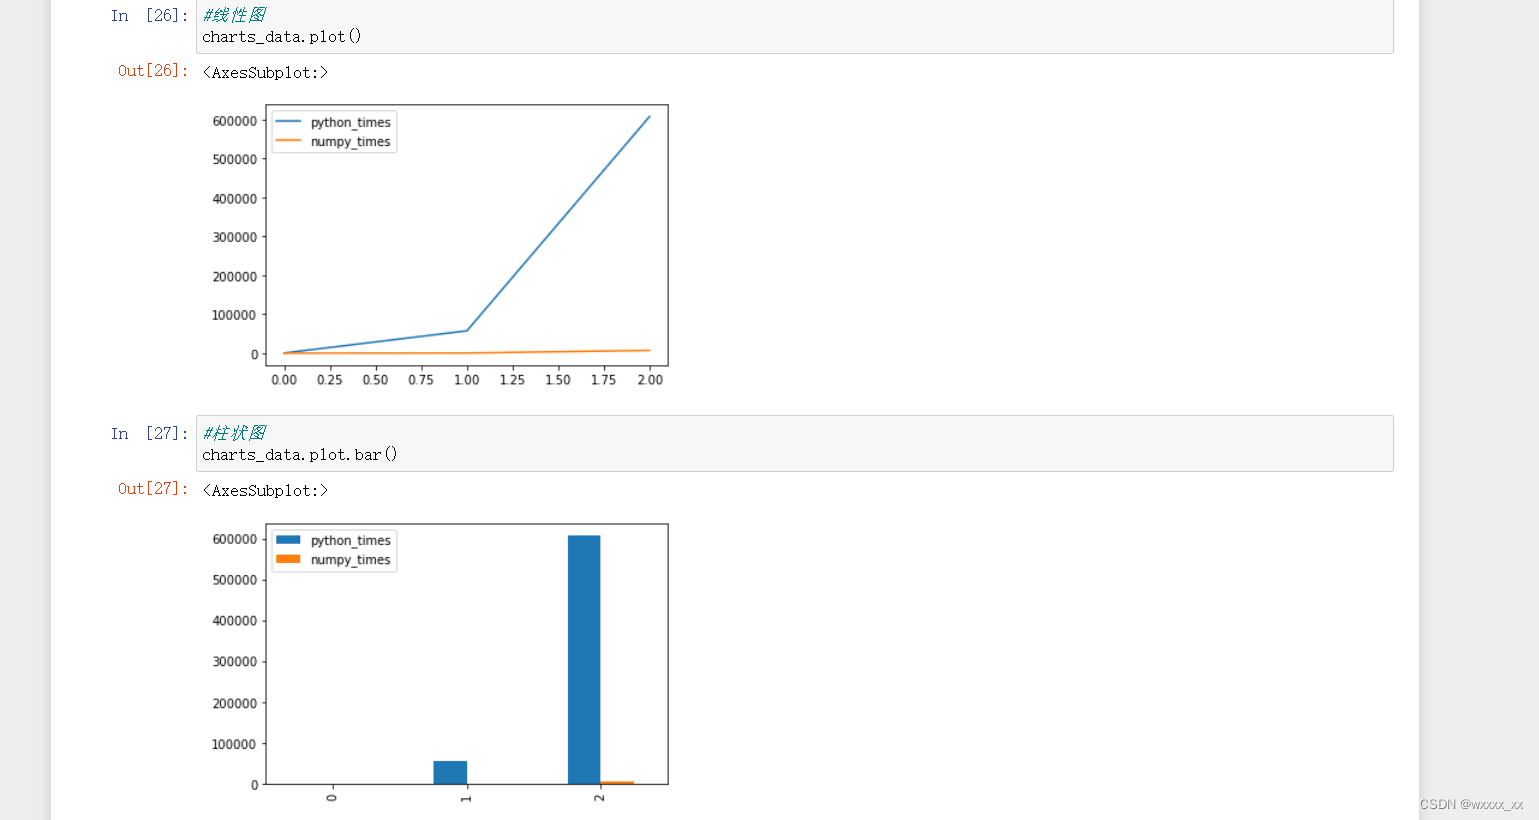
Task: Select the In [27] cell prompt
Action: (x=149, y=433)
